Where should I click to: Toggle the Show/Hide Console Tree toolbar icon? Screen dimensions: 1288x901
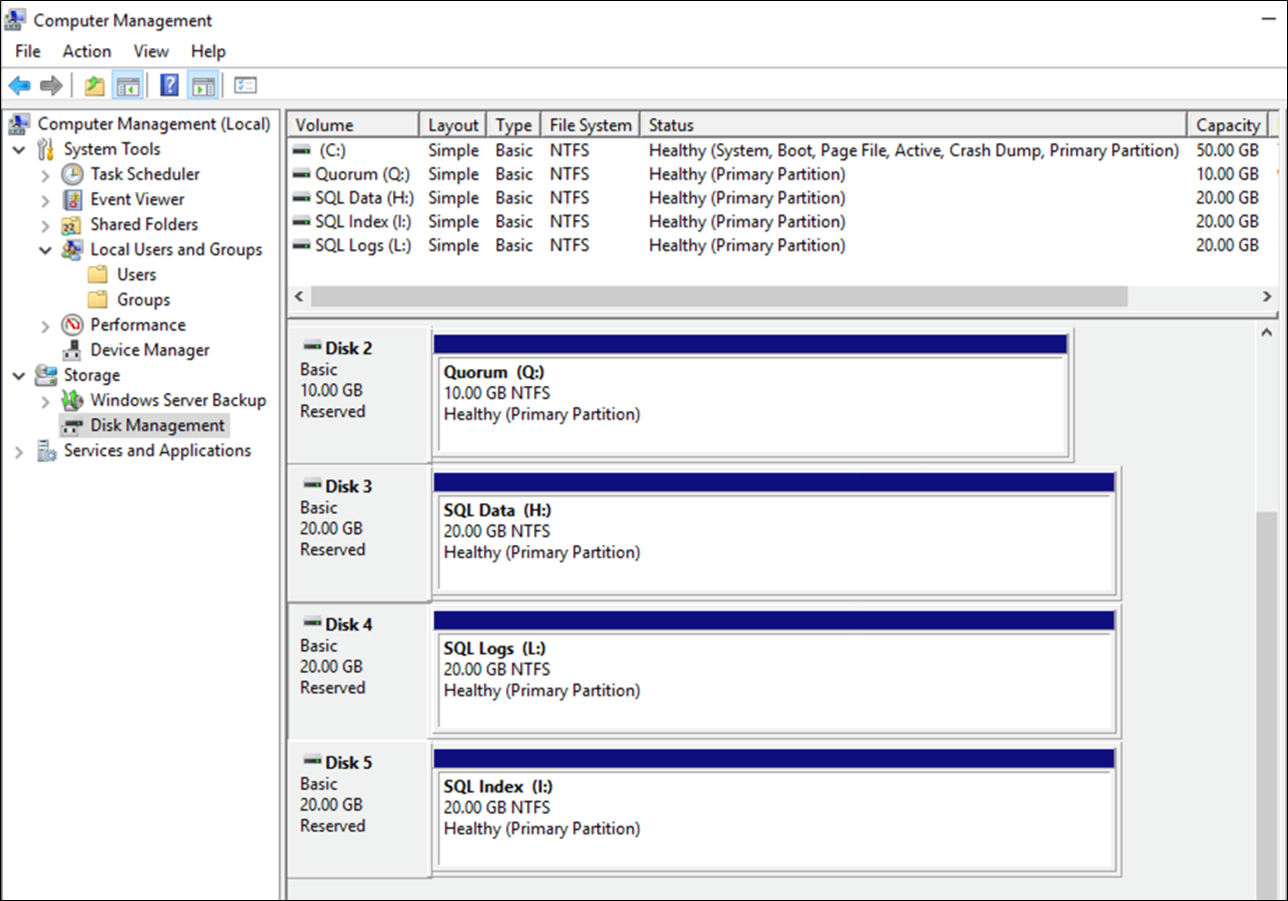[128, 85]
